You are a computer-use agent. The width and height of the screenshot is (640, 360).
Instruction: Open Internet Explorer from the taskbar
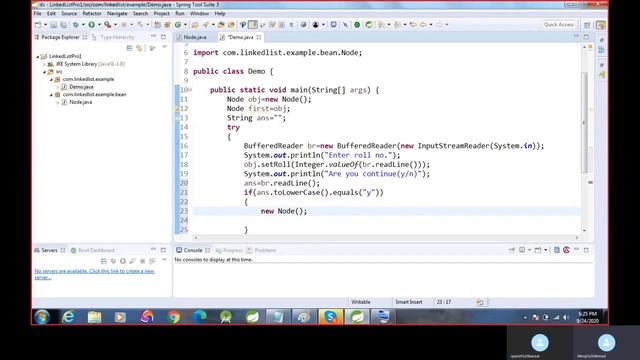pos(68,317)
